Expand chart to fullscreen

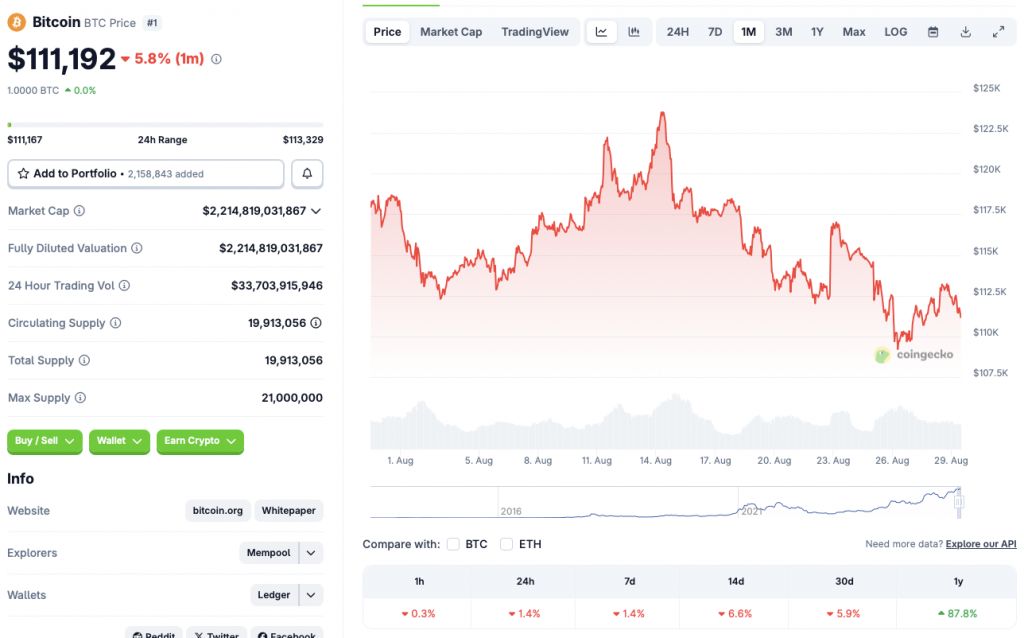[x=999, y=31]
